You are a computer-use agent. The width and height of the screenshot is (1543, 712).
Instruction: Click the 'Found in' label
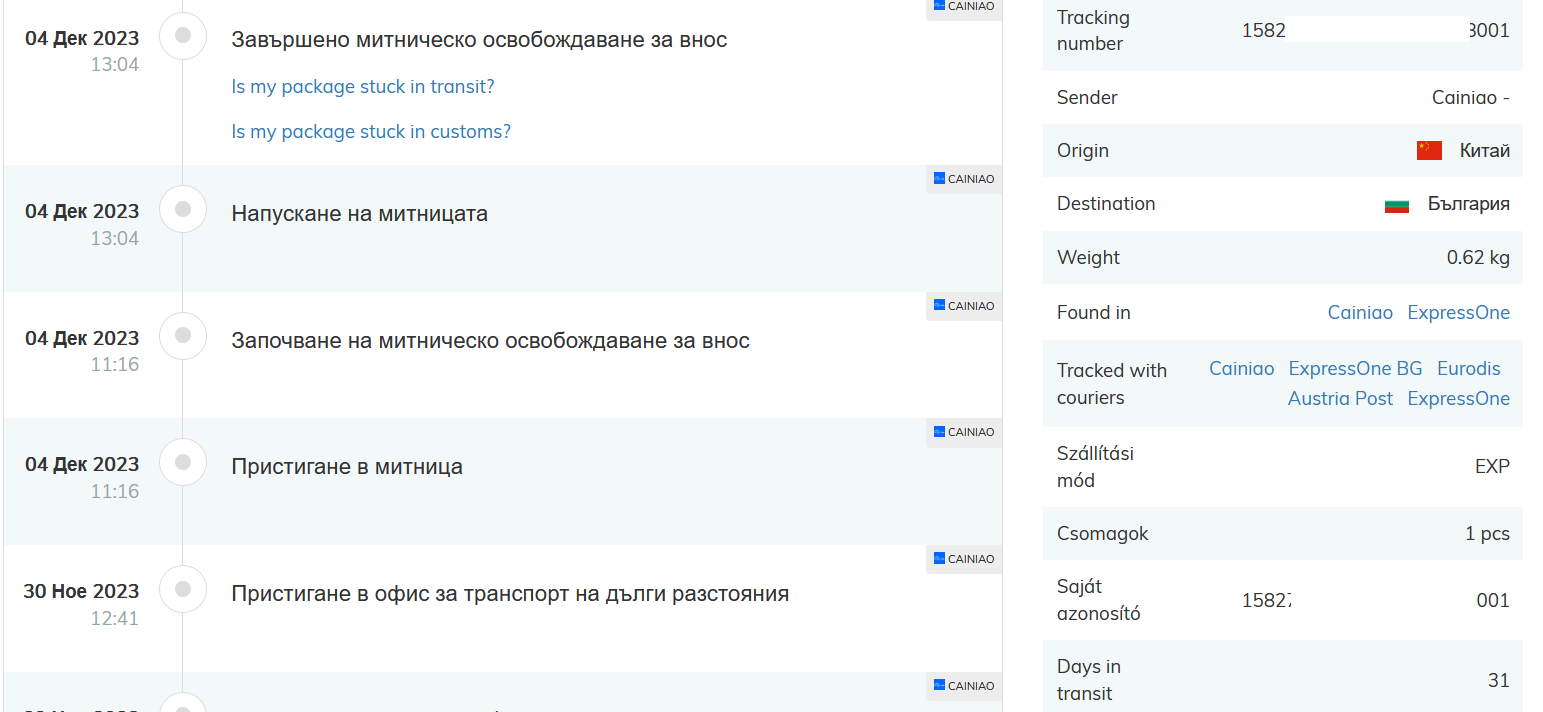(x=1094, y=313)
